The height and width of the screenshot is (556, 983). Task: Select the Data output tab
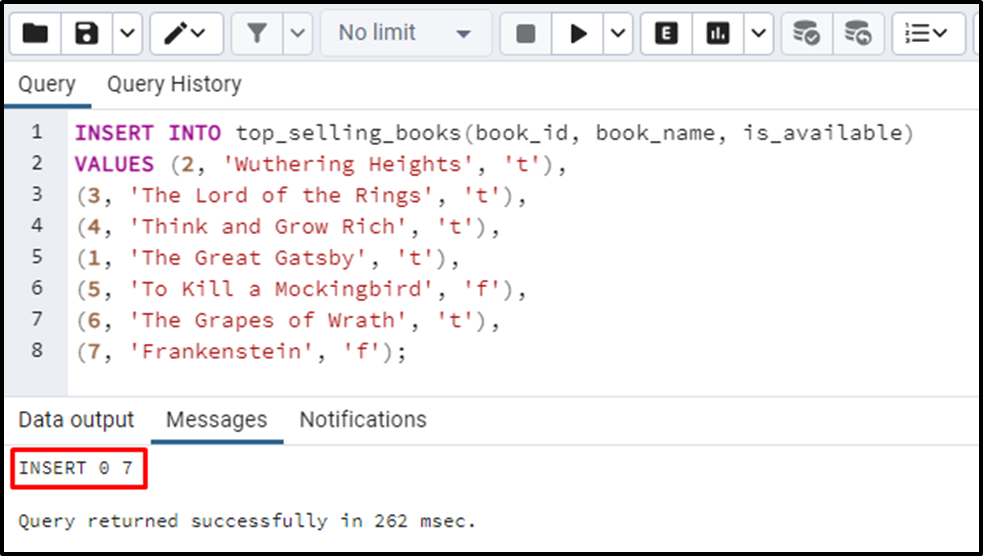click(76, 419)
